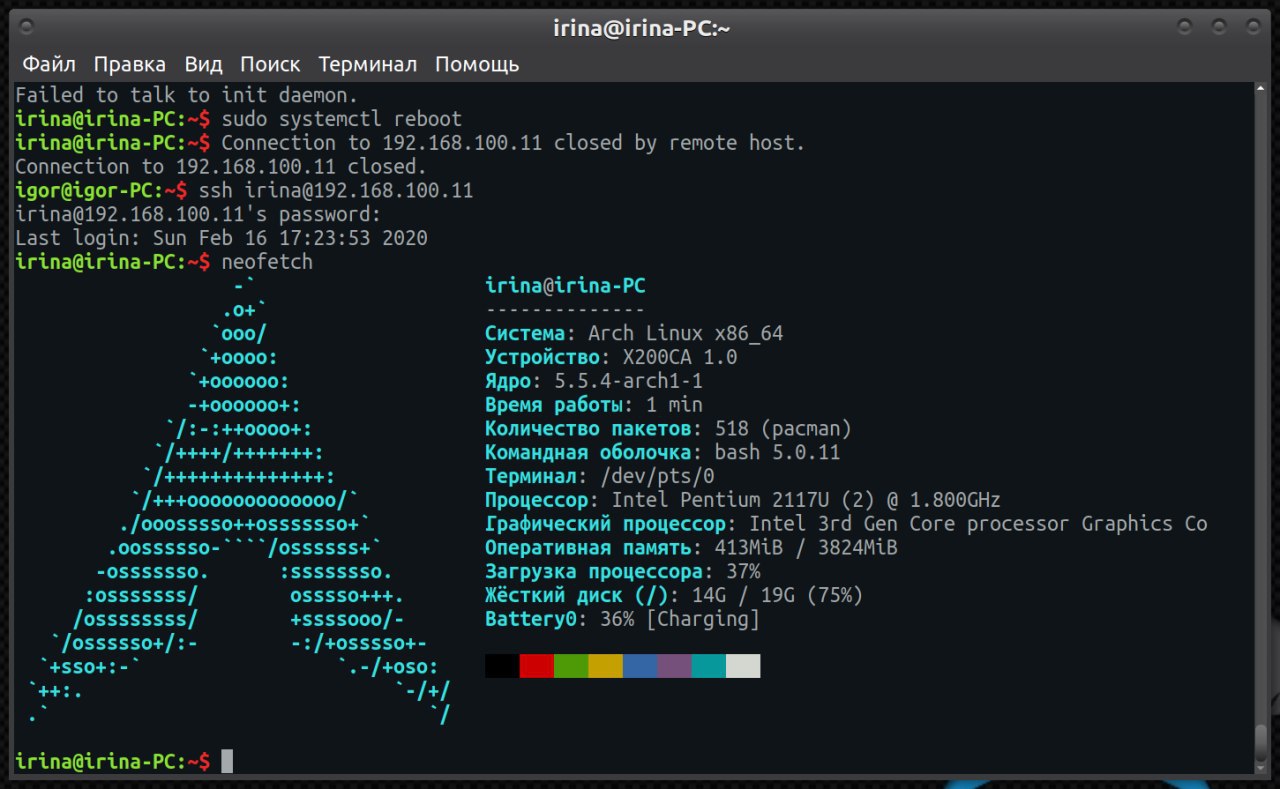Screen dimensions: 1280x789
Task: Open the Терминал menu
Action: coord(368,65)
